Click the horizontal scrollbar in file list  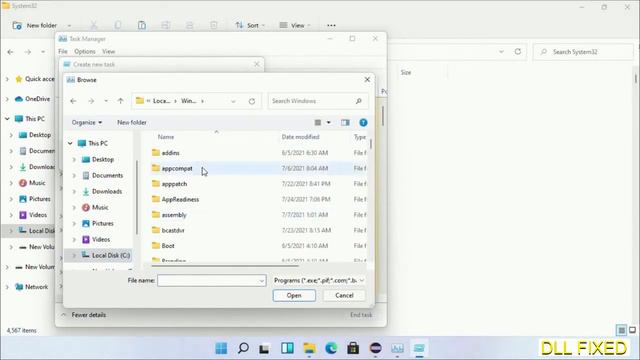point(224,266)
